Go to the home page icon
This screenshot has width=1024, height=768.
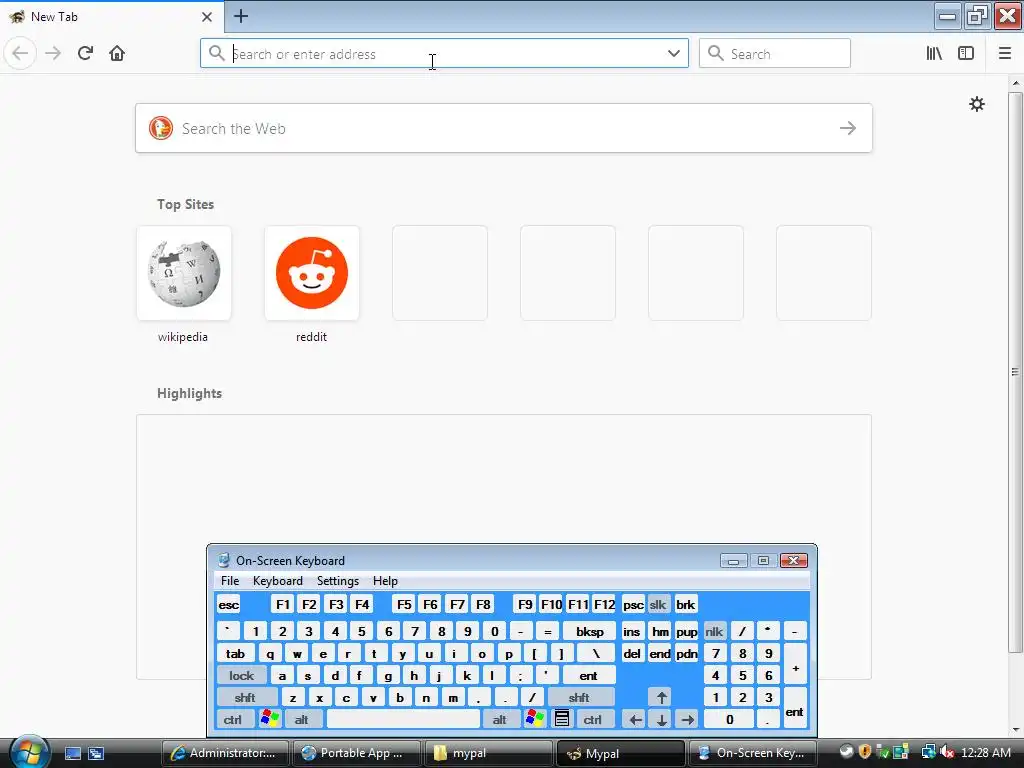pos(117,53)
